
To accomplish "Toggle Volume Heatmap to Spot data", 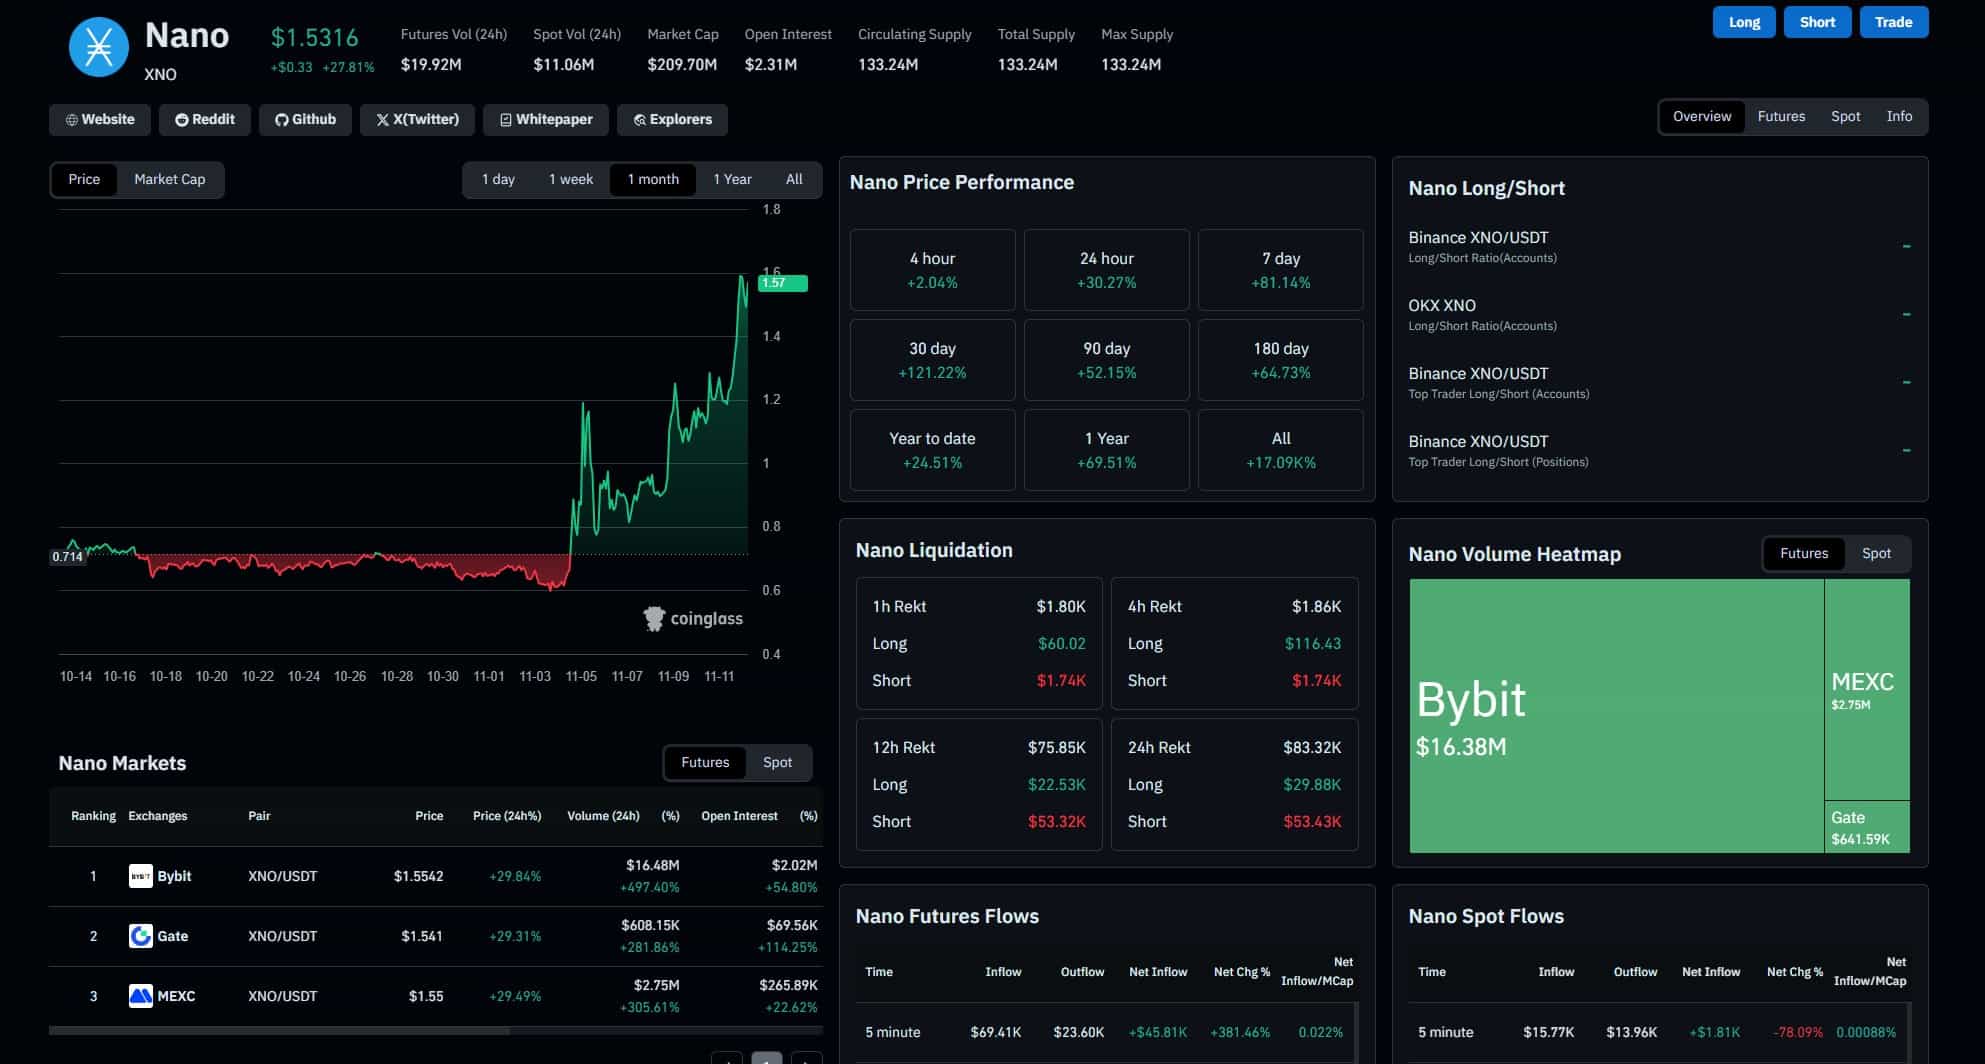I will point(1877,553).
